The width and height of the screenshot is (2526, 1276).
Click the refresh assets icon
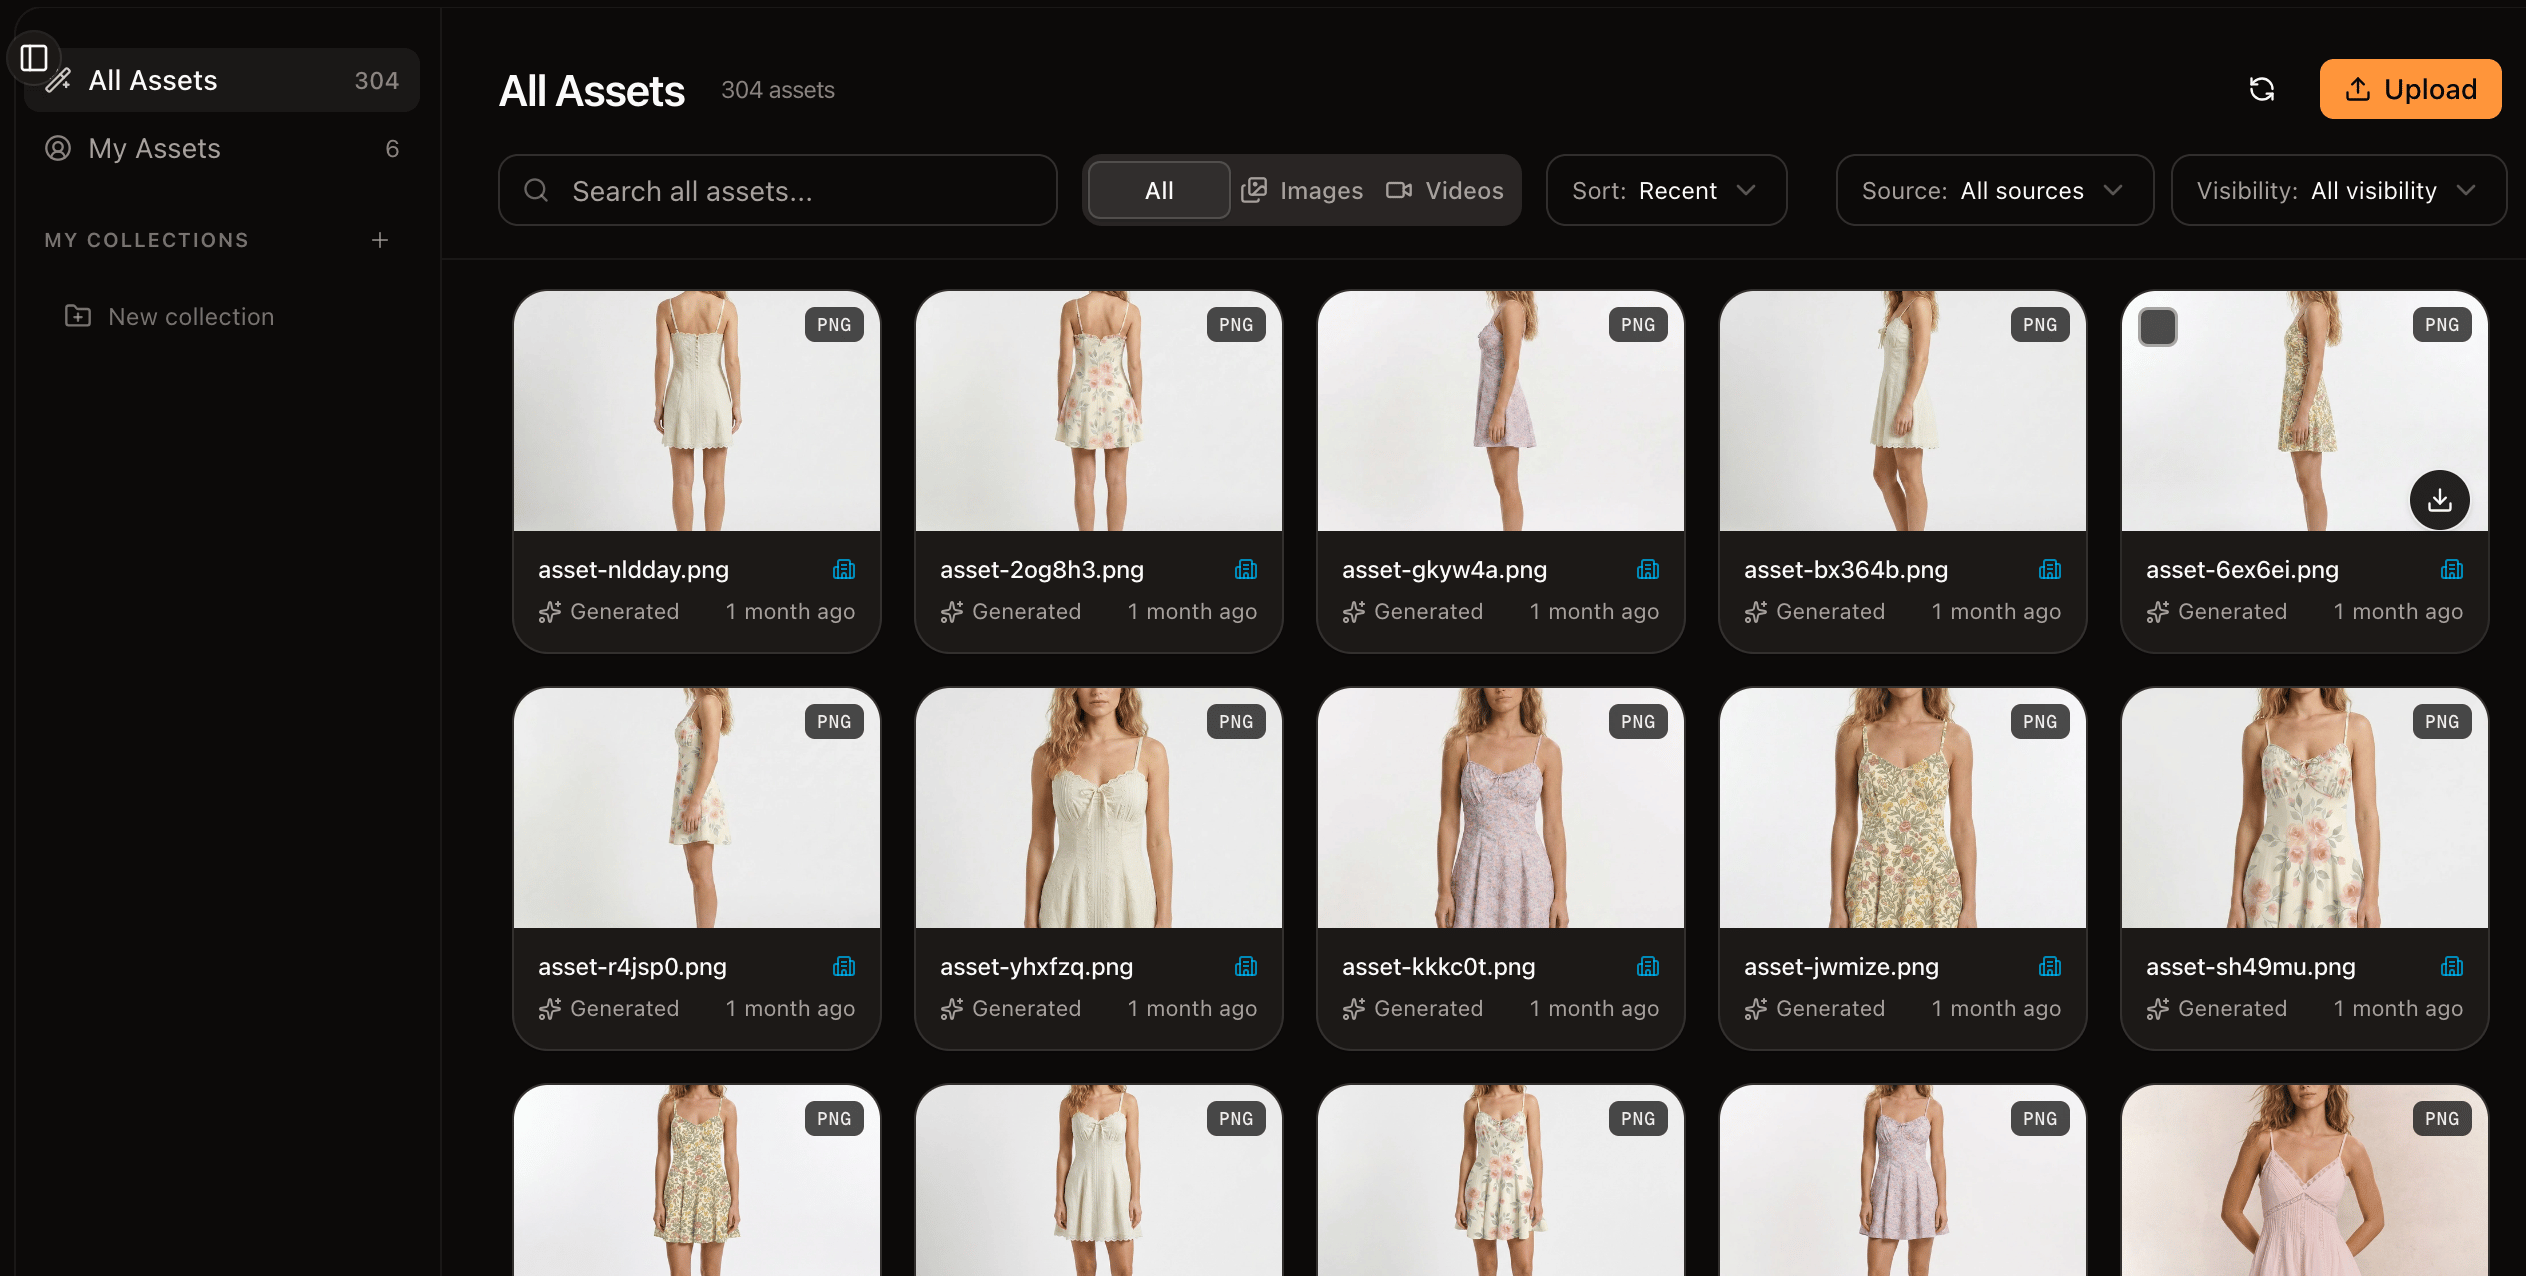click(2261, 89)
